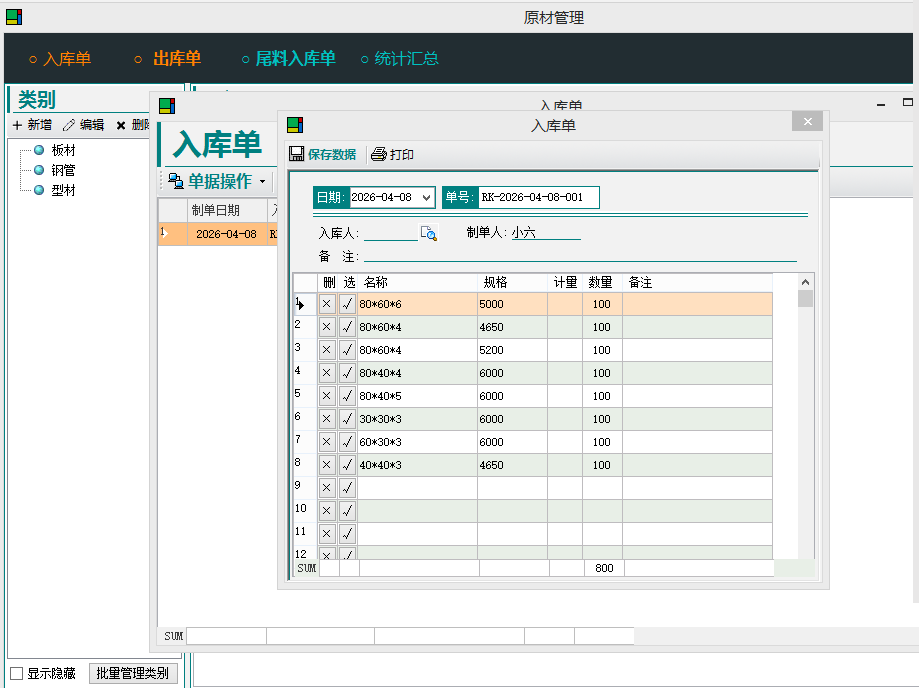Toggle the select checkmark on row 3
This screenshot has height=688, width=919.
pos(347,350)
